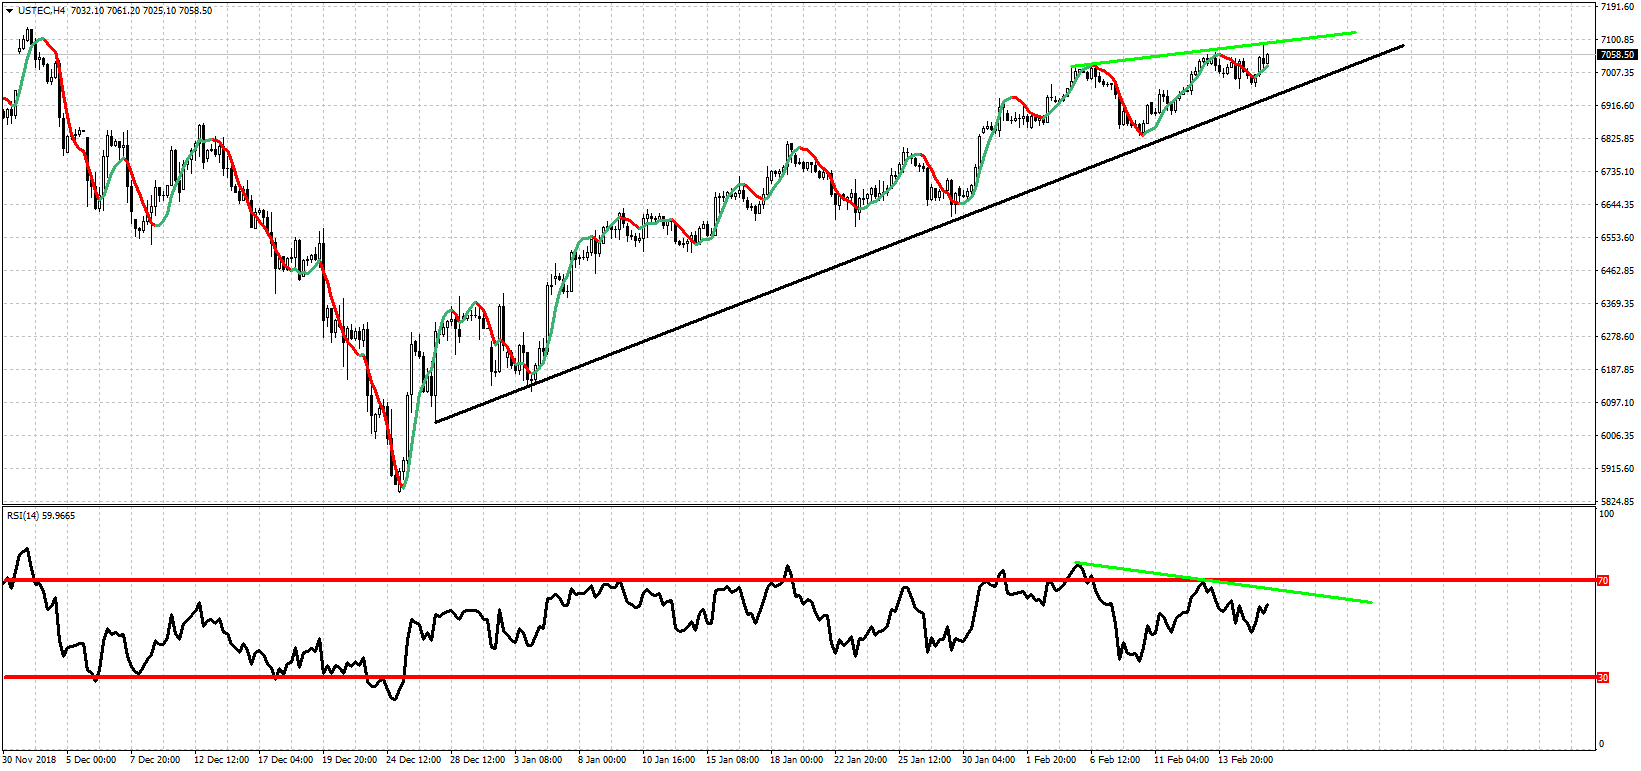Click the 10 Jan 16:00 time label

click(x=668, y=760)
